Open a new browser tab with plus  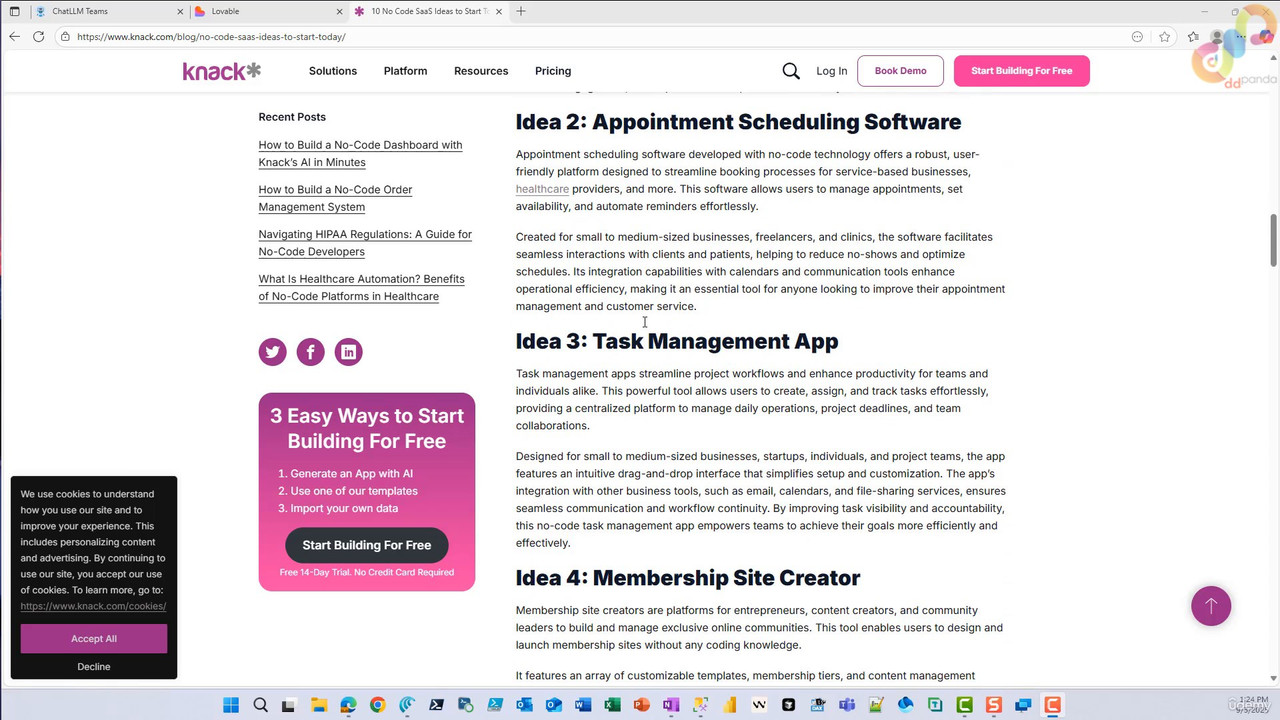(x=521, y=11)
